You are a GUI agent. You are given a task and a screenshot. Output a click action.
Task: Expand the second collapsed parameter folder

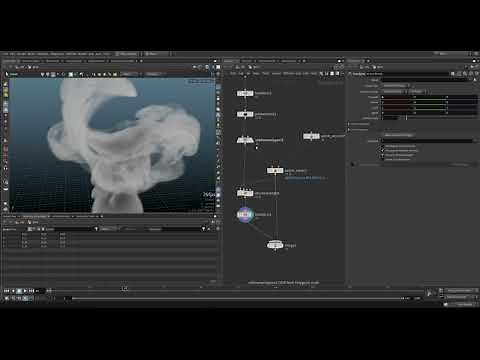[350, 129]
